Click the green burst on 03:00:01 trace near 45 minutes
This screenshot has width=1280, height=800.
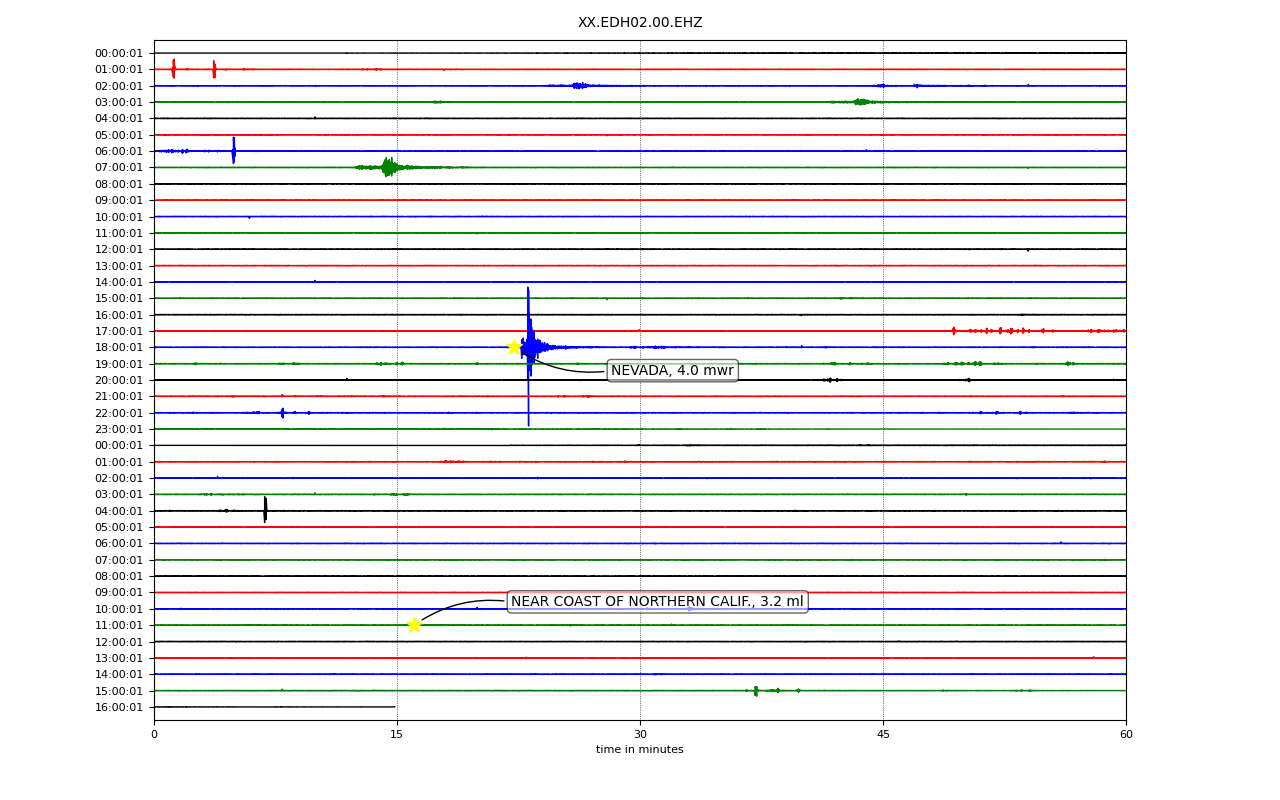point(861,102)
